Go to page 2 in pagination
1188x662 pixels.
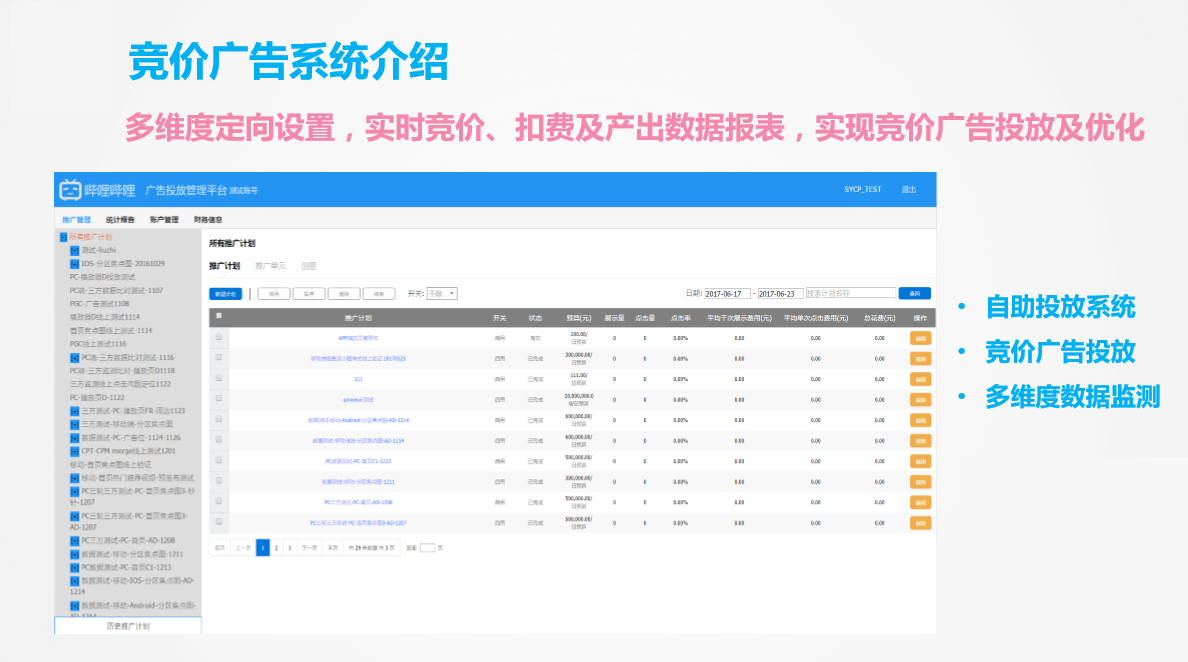276,548
